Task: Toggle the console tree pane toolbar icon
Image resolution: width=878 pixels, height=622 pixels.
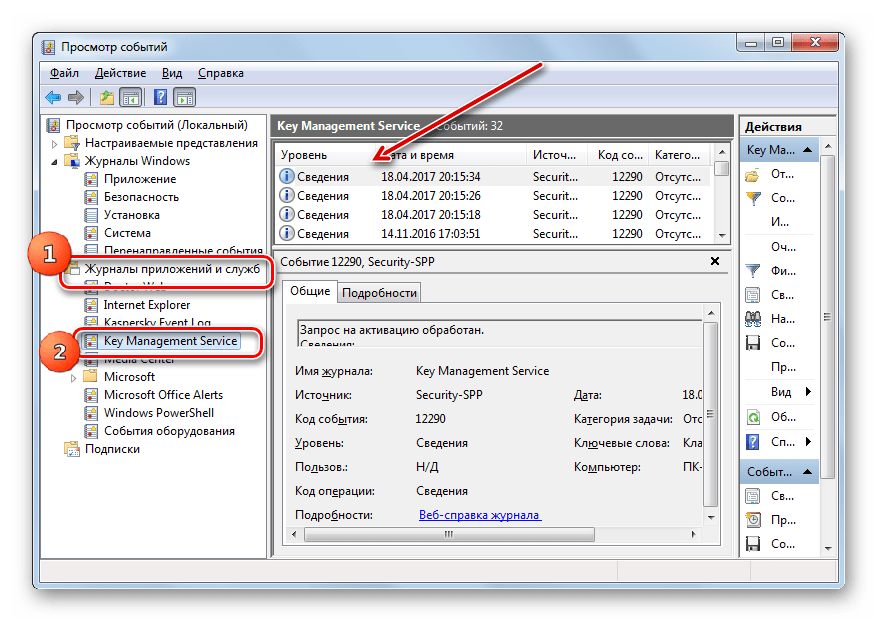Action: click(x=131, y=98)
